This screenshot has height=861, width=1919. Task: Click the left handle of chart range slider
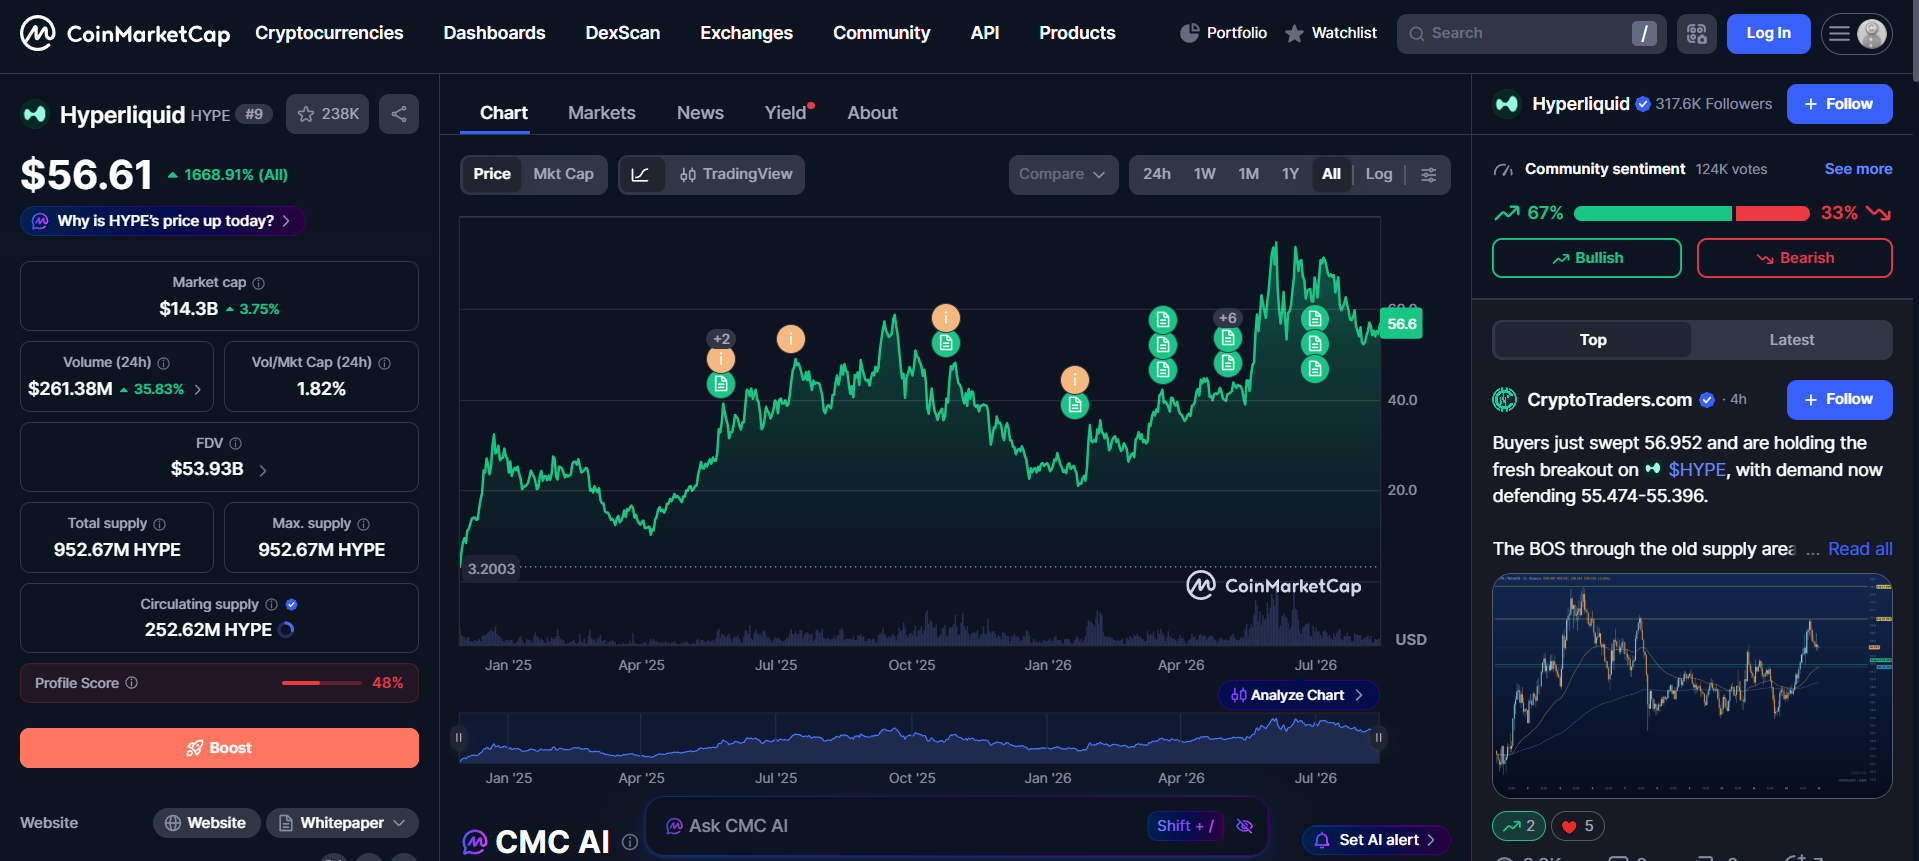(459, 738)
